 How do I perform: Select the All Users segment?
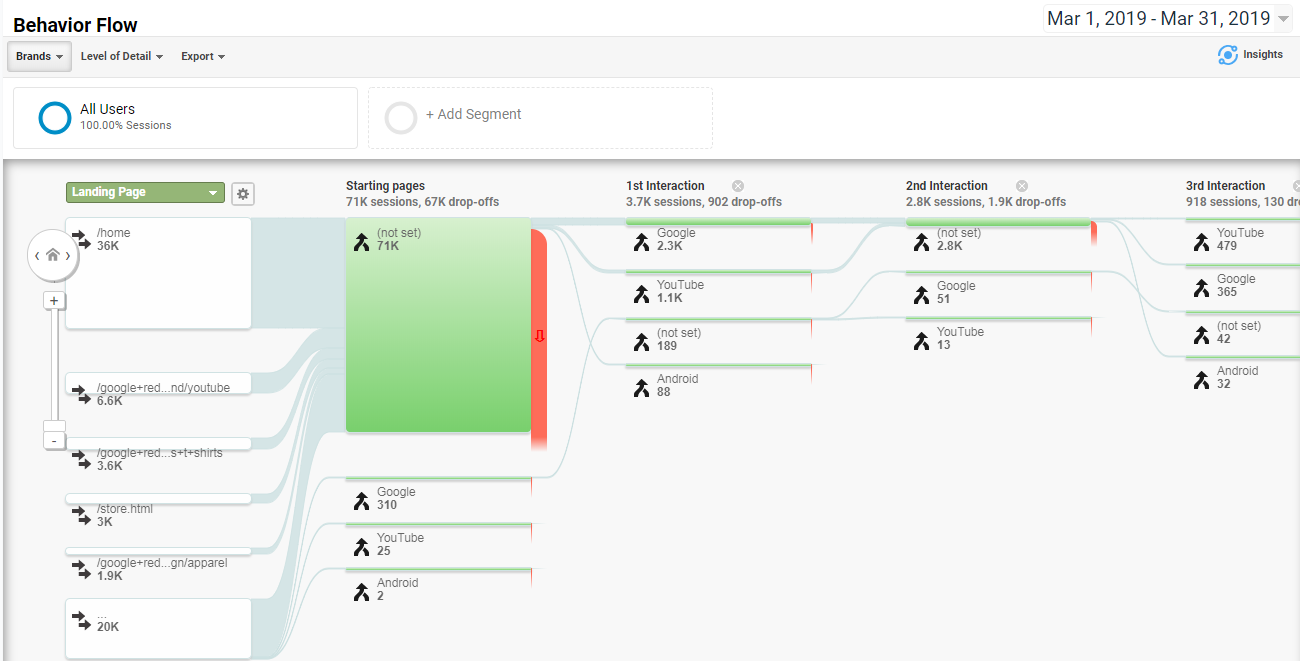185,118
